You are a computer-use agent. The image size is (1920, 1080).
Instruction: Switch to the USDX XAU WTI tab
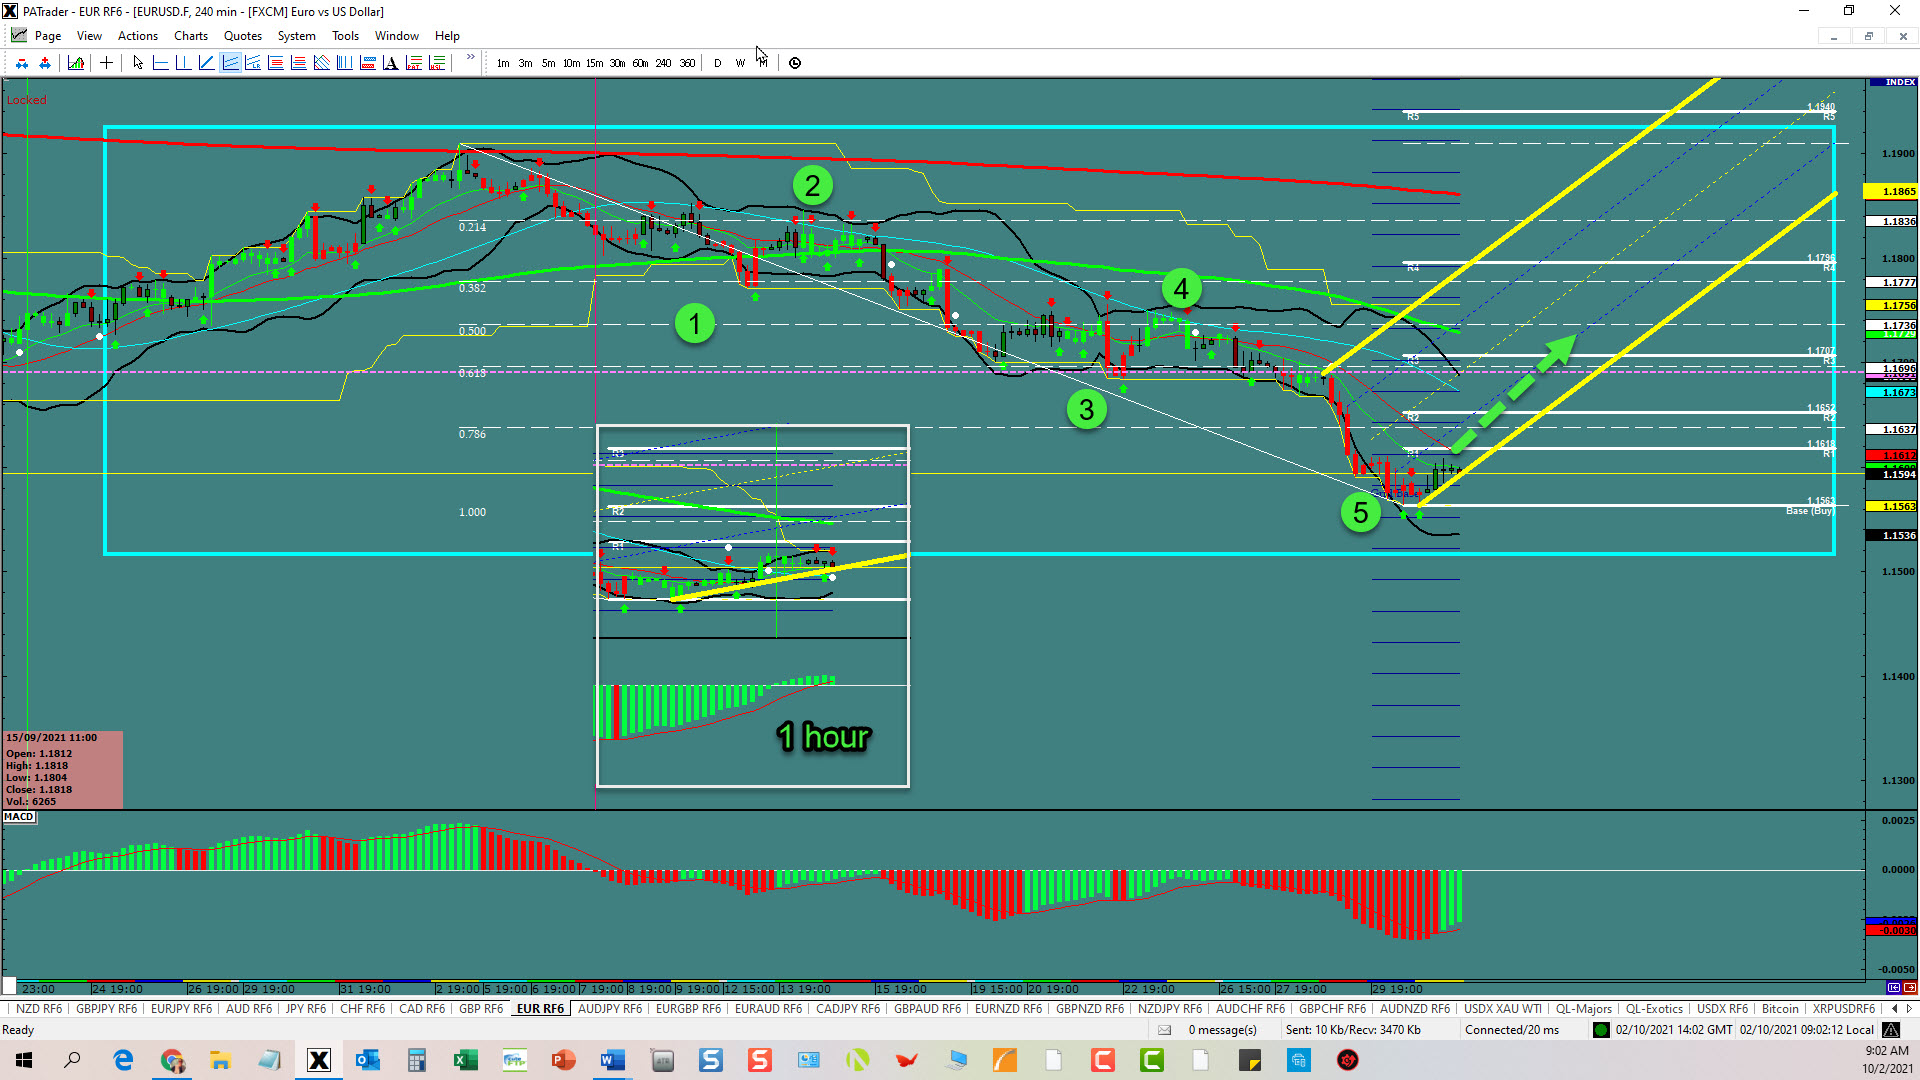click(x=1503, y=1009)
